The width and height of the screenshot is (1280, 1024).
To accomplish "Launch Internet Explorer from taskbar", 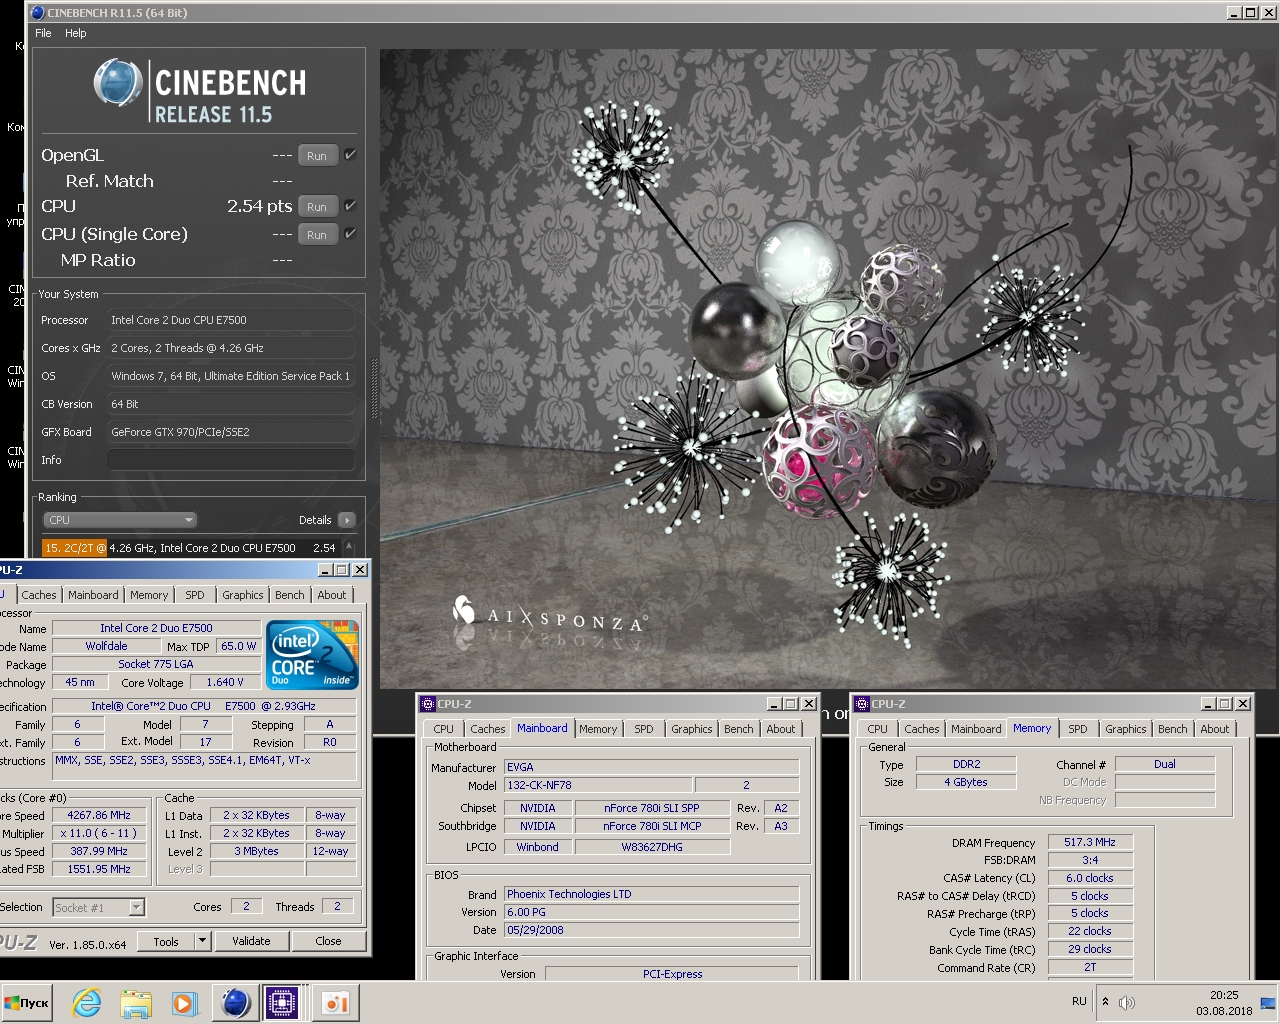I will coord(87,1003).
